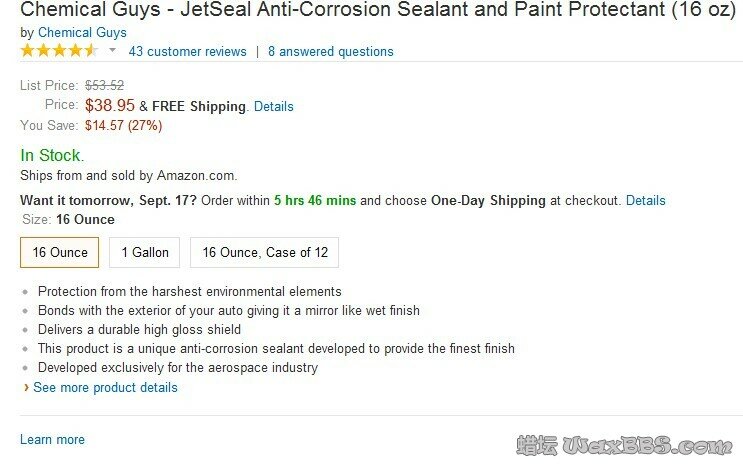Click the aerospace industry bullet point
The height and width of the screenshot is (469, 743).
pyautogui.click(x=177, y=367)
